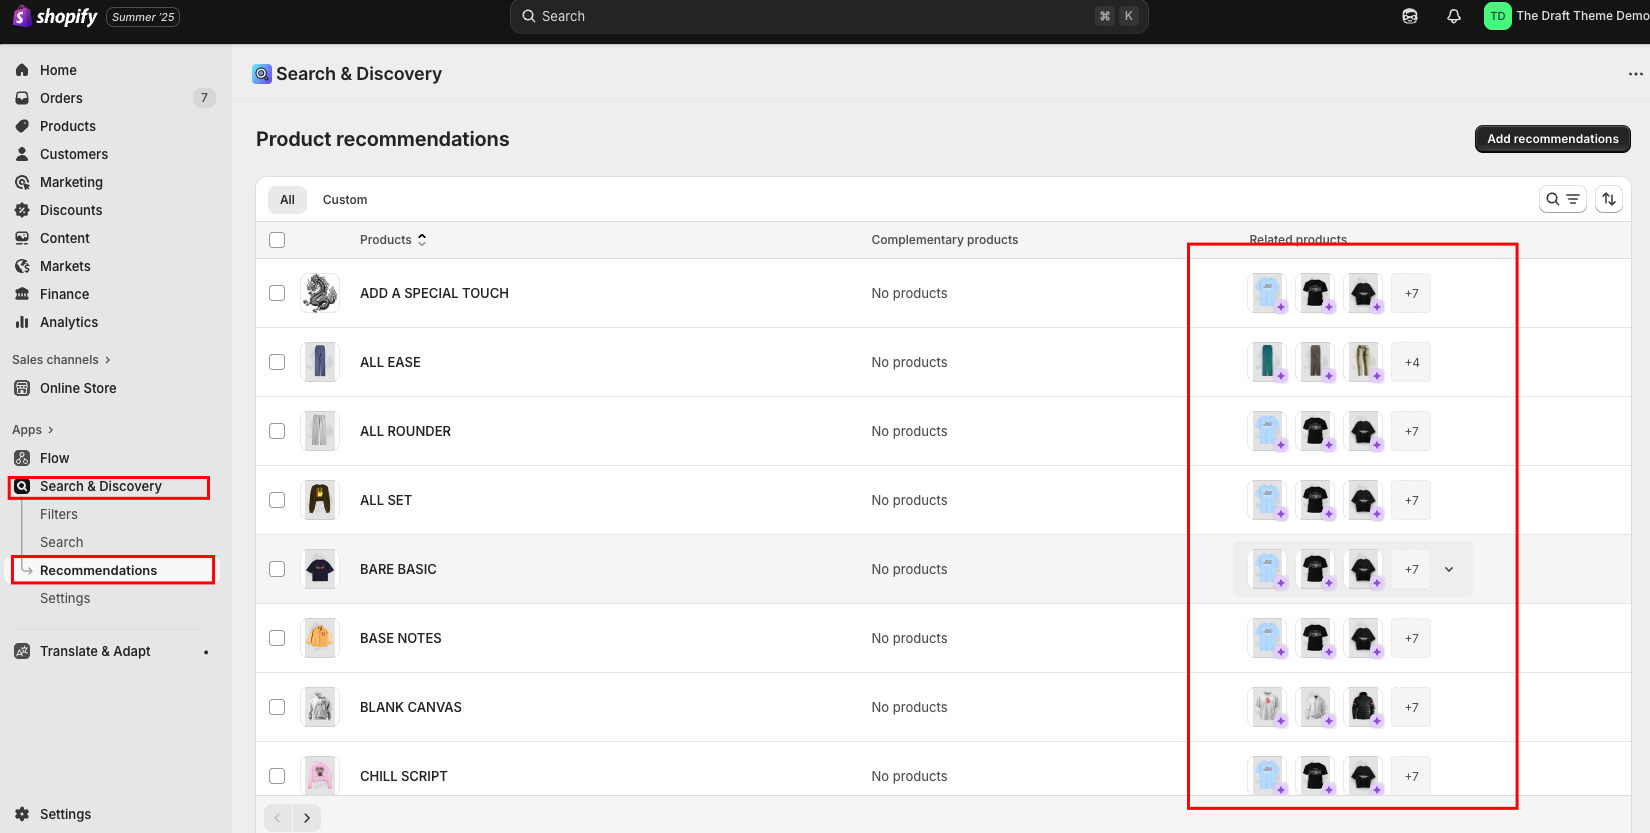The image size is (1650, 833).
Task: Switch to the Custom tab
Action: [345, 200]
